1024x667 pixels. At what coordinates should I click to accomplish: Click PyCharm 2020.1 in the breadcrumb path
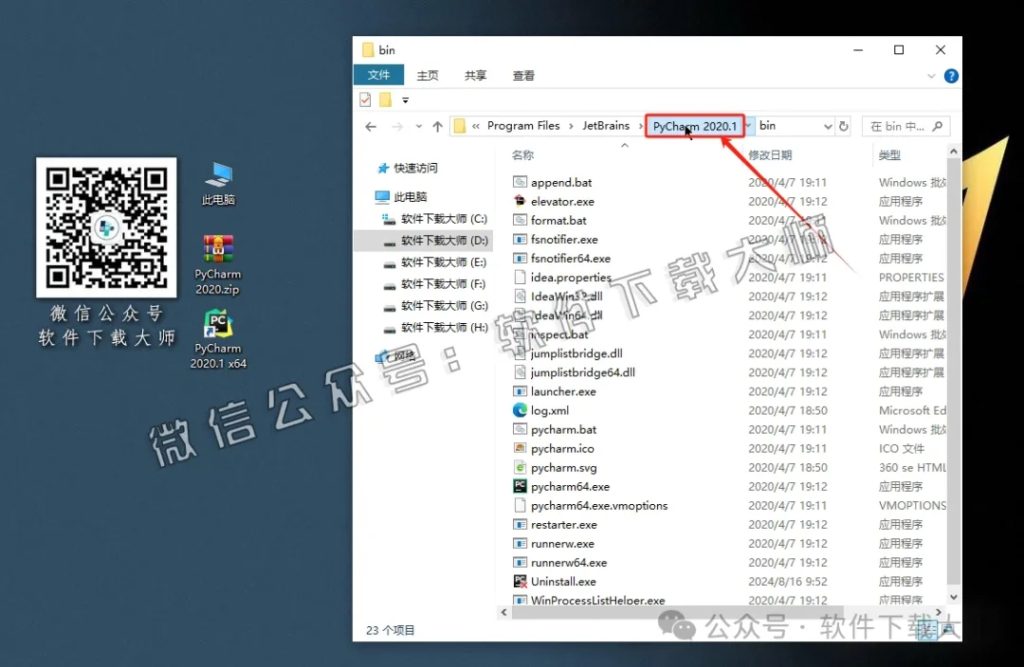click(x=694, y=126)
